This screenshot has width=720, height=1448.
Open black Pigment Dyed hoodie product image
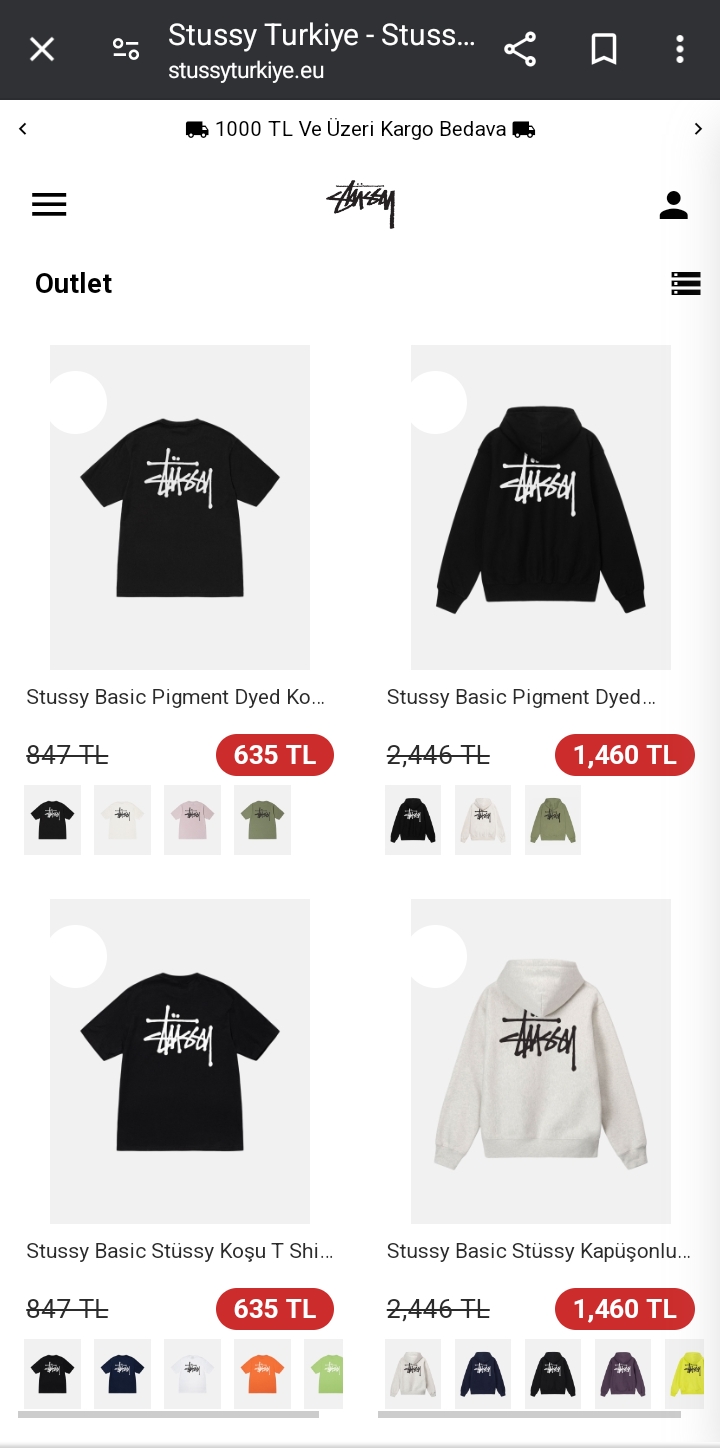pyautogui.click(x=541, y=507)
